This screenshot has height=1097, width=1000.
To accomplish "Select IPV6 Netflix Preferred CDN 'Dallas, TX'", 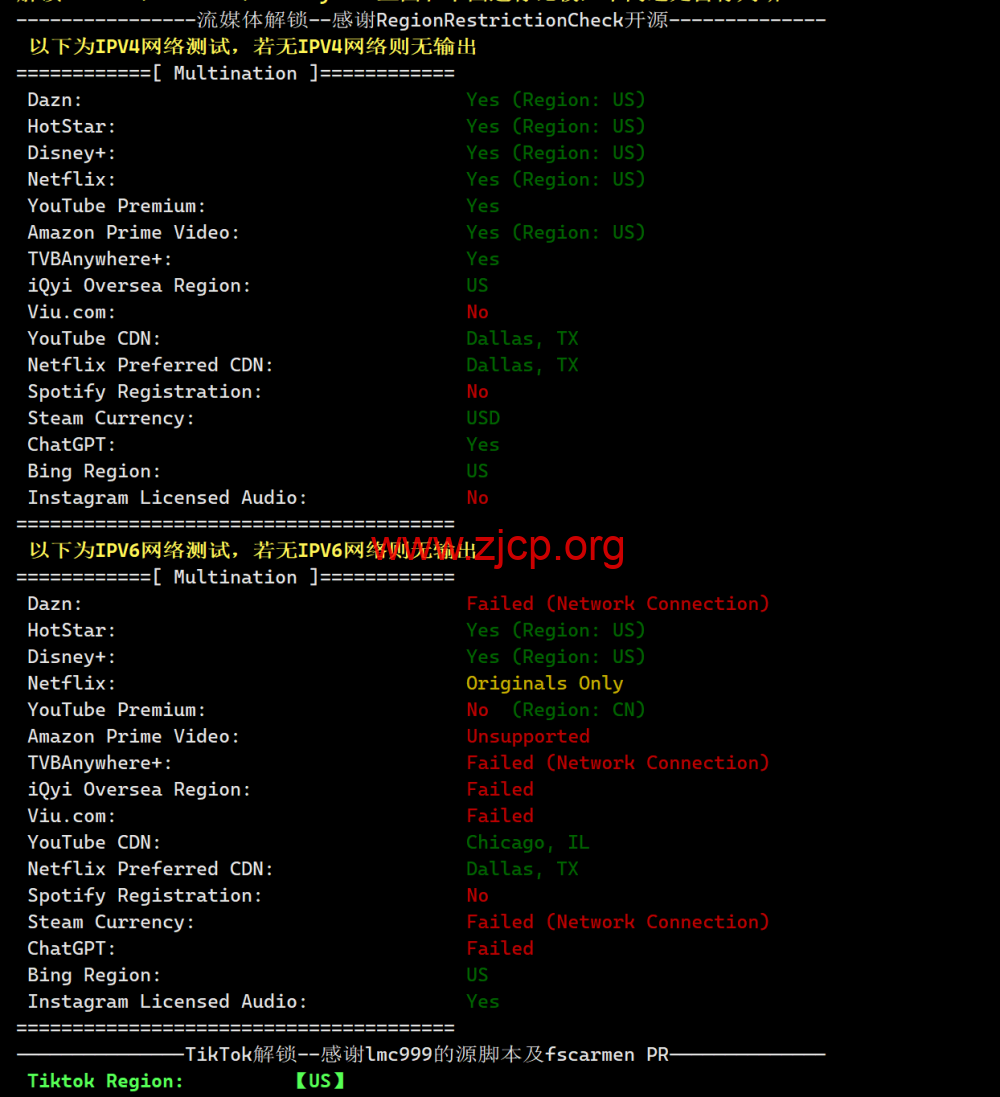I will click(x=522, y=869).
